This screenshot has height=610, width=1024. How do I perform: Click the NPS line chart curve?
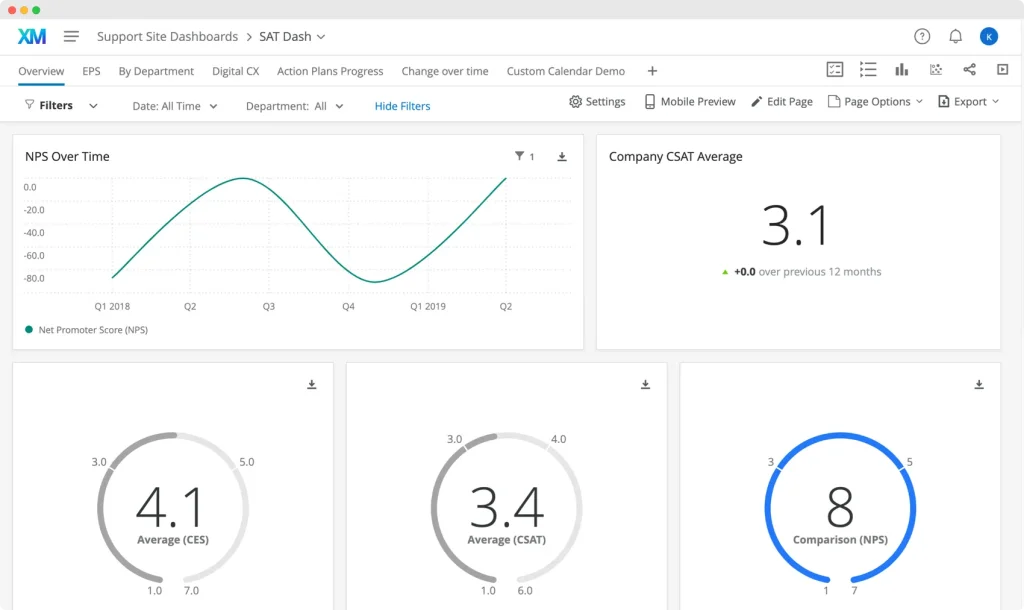(x=310, y=230)
